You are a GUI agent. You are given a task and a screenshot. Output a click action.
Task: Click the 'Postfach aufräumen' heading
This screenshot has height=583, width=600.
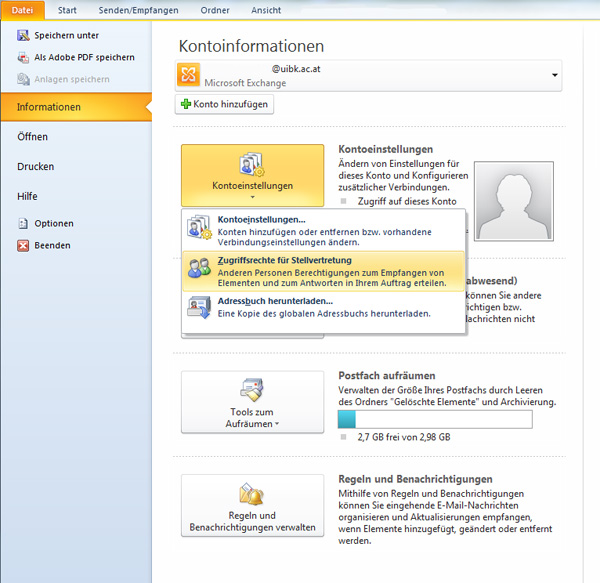click(387, 376)
